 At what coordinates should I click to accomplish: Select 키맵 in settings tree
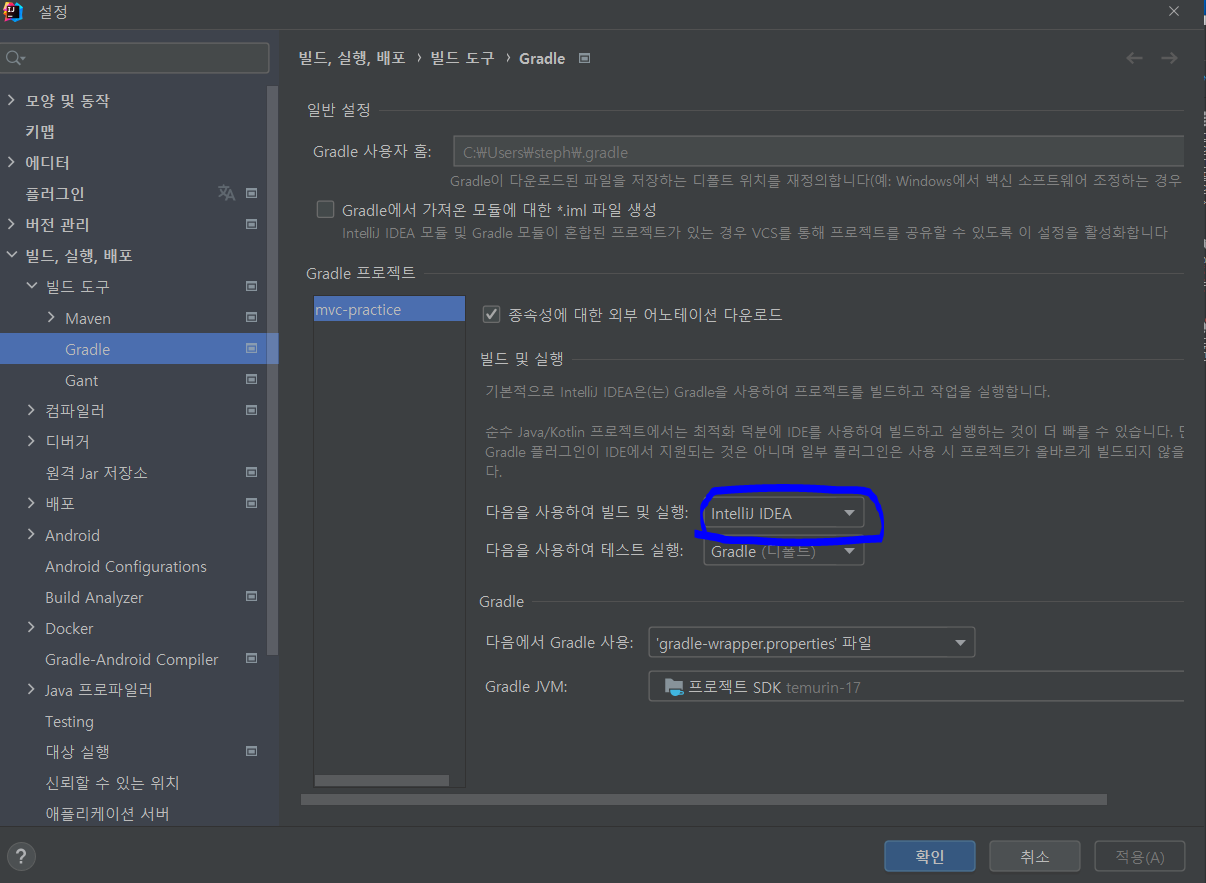point(40,131)
